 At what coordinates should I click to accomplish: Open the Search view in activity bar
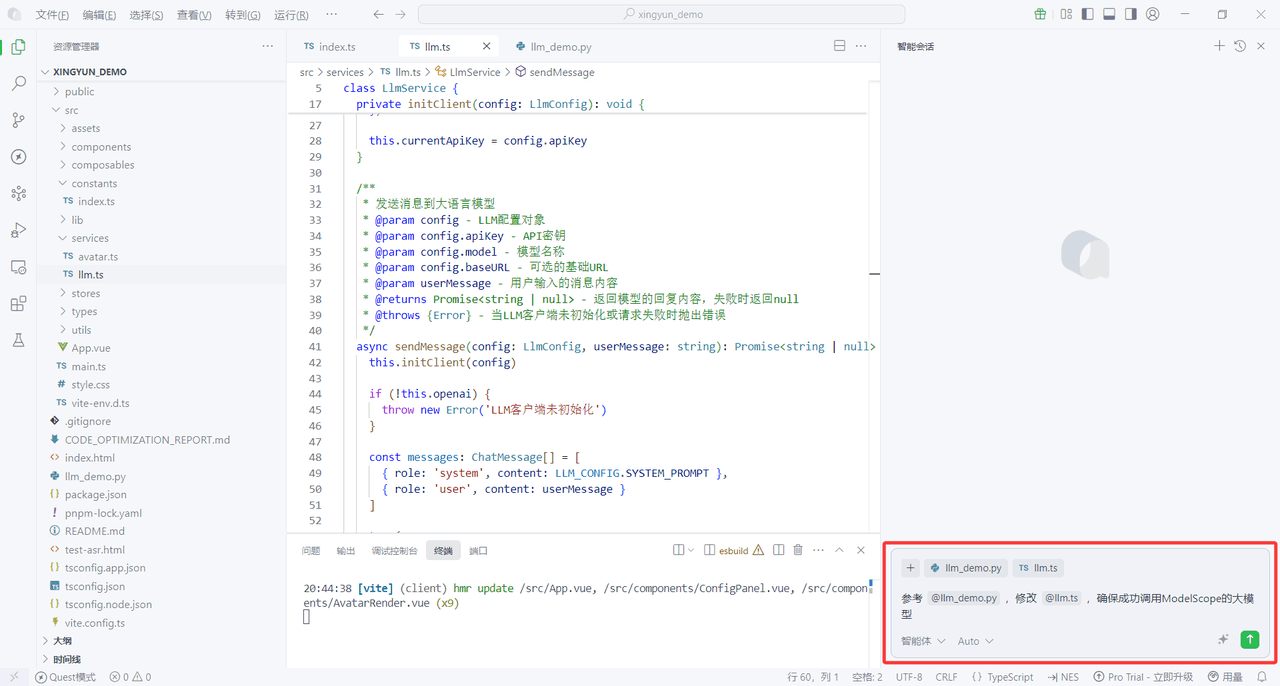[18, 84]
